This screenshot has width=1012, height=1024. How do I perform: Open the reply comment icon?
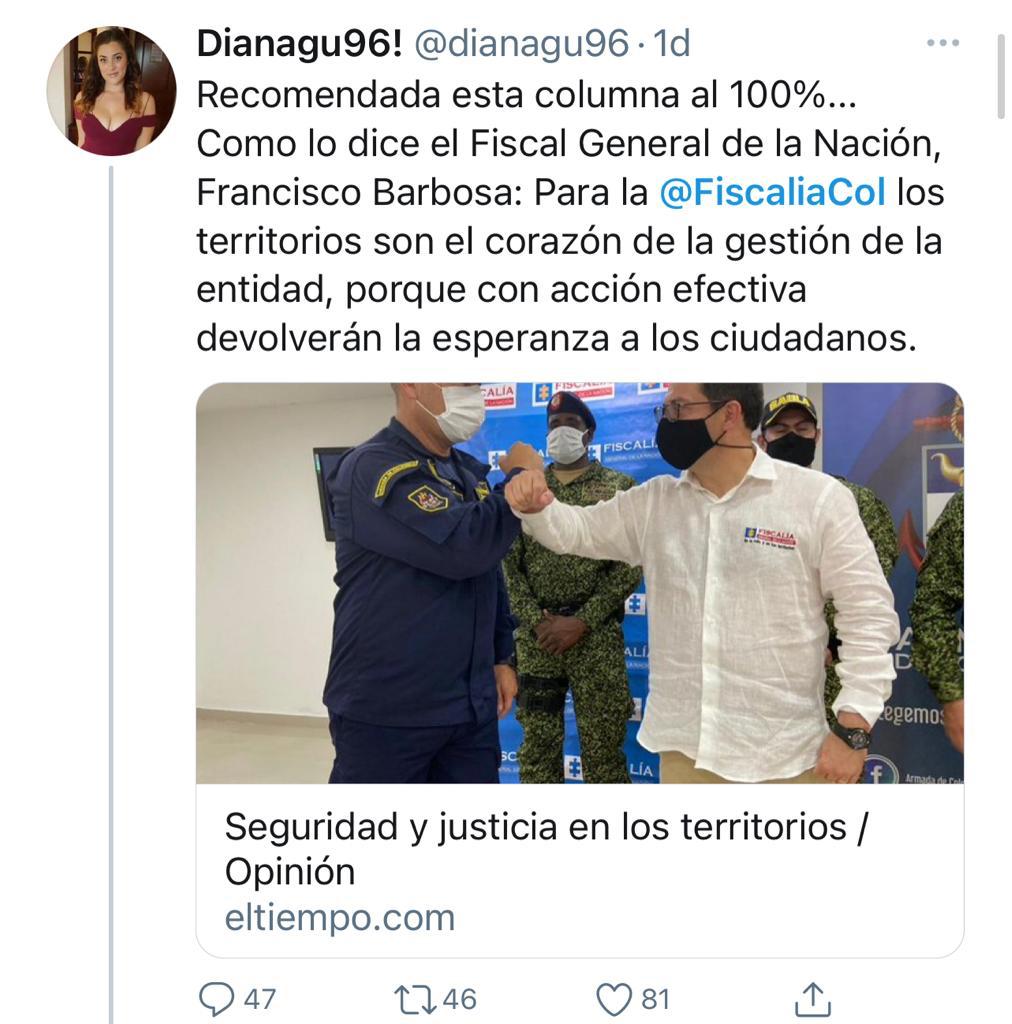pos(216,999)
